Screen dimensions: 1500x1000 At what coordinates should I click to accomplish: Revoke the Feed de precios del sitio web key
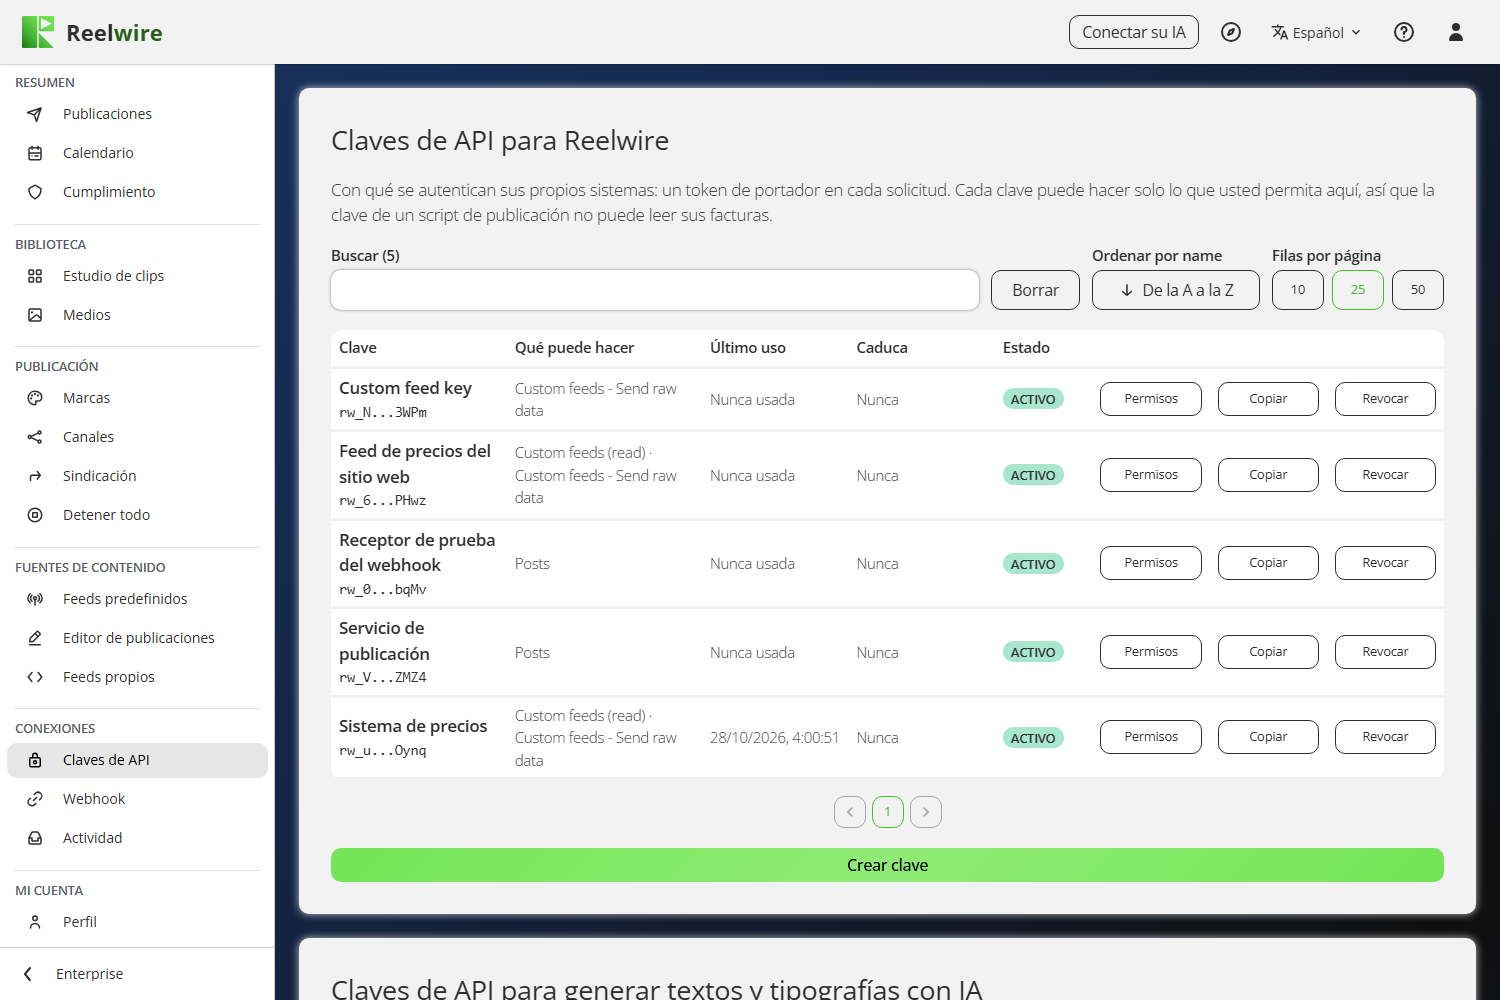[x=1385, y=475]
